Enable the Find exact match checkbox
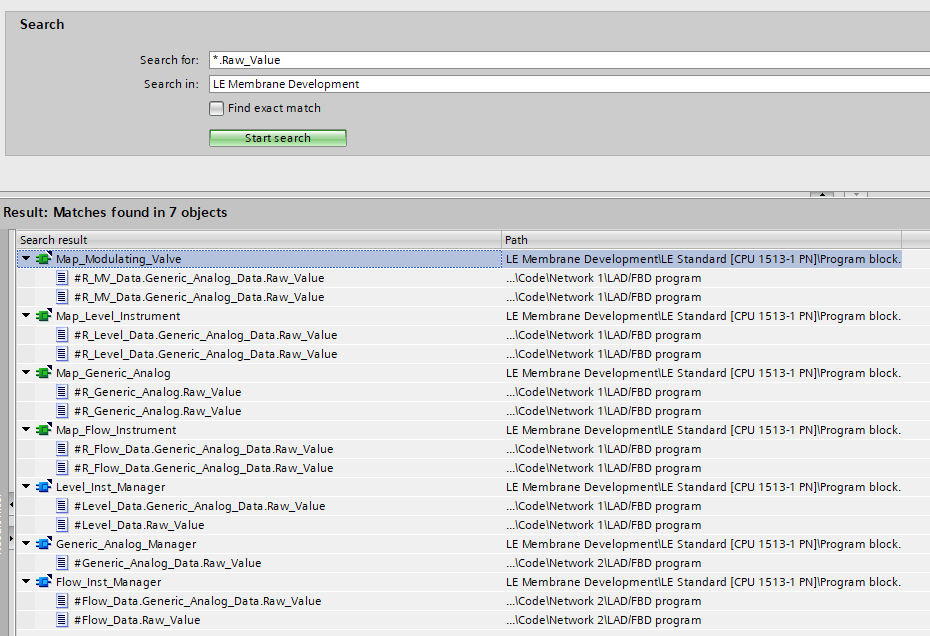This screenshot has height=636, width=930. click(x=216, y=108)
